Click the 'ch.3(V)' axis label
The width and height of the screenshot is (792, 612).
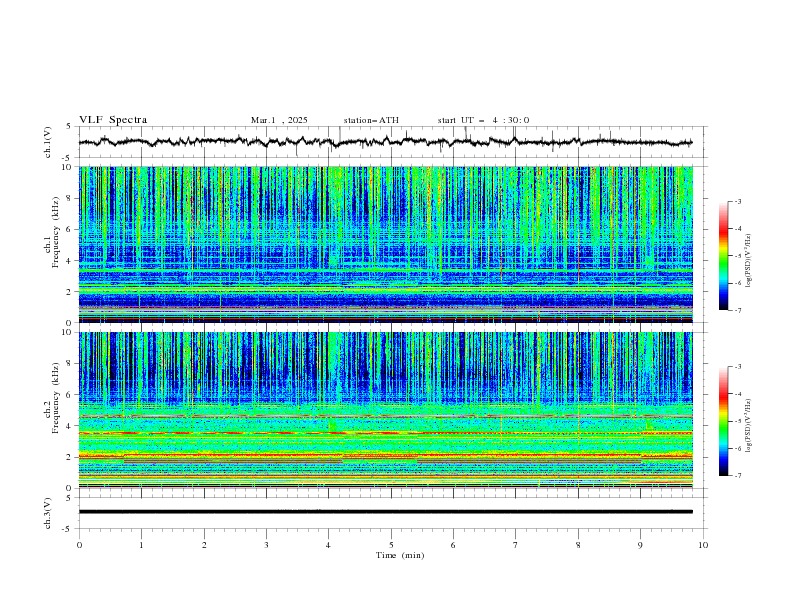(x=48, y=513)
